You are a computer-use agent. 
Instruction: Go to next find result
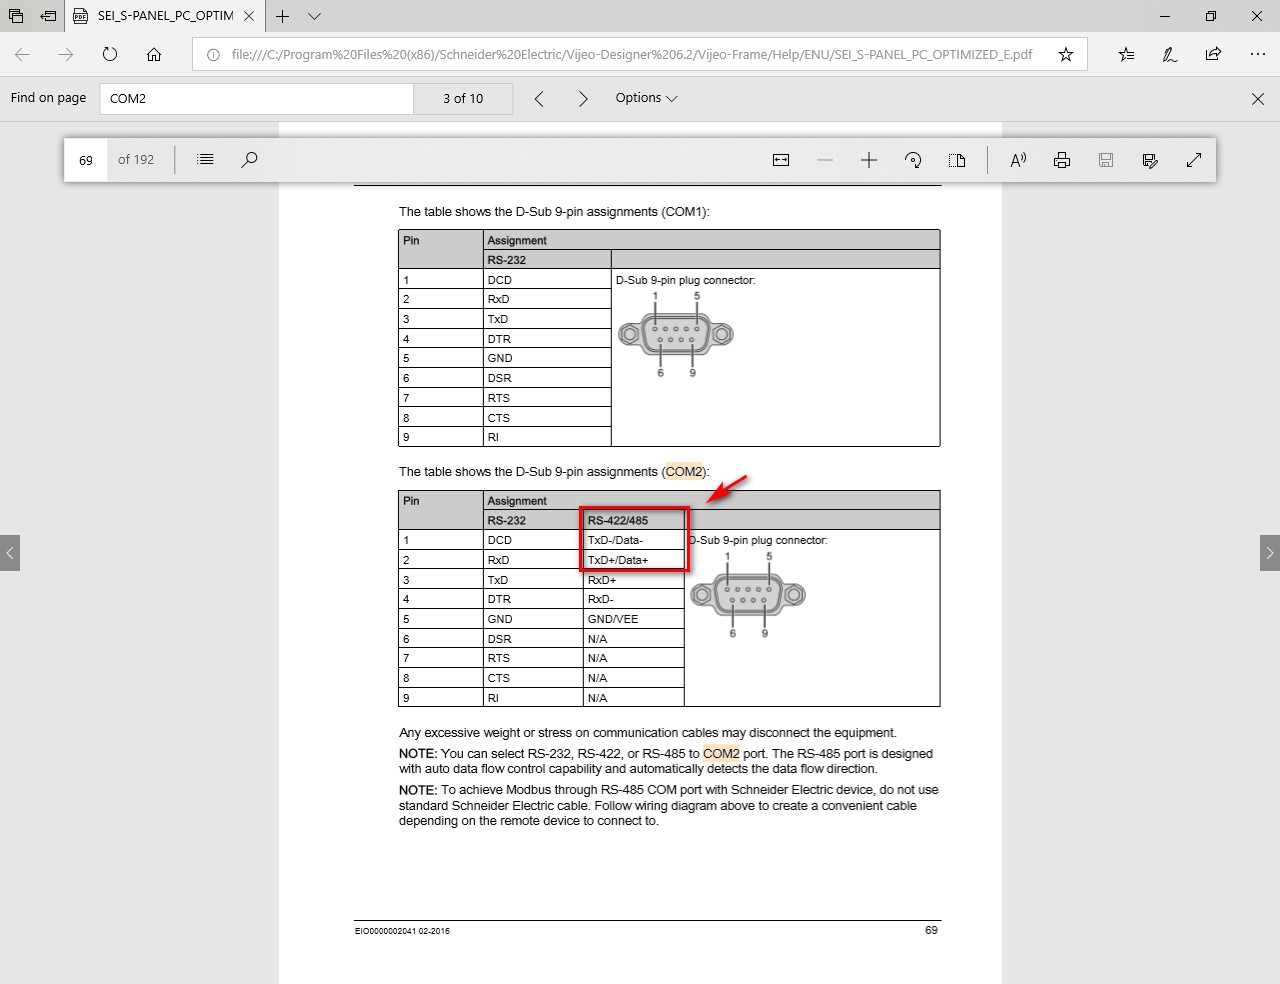pyautogui.click(x=583, y=98)
